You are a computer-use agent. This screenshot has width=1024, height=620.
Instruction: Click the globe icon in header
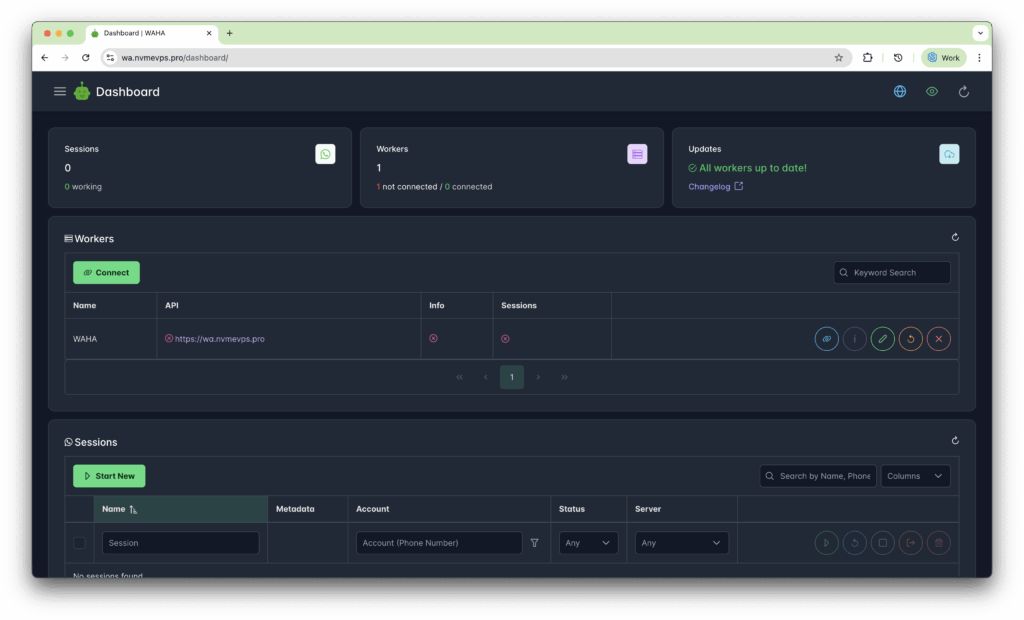tap(900, 92)
